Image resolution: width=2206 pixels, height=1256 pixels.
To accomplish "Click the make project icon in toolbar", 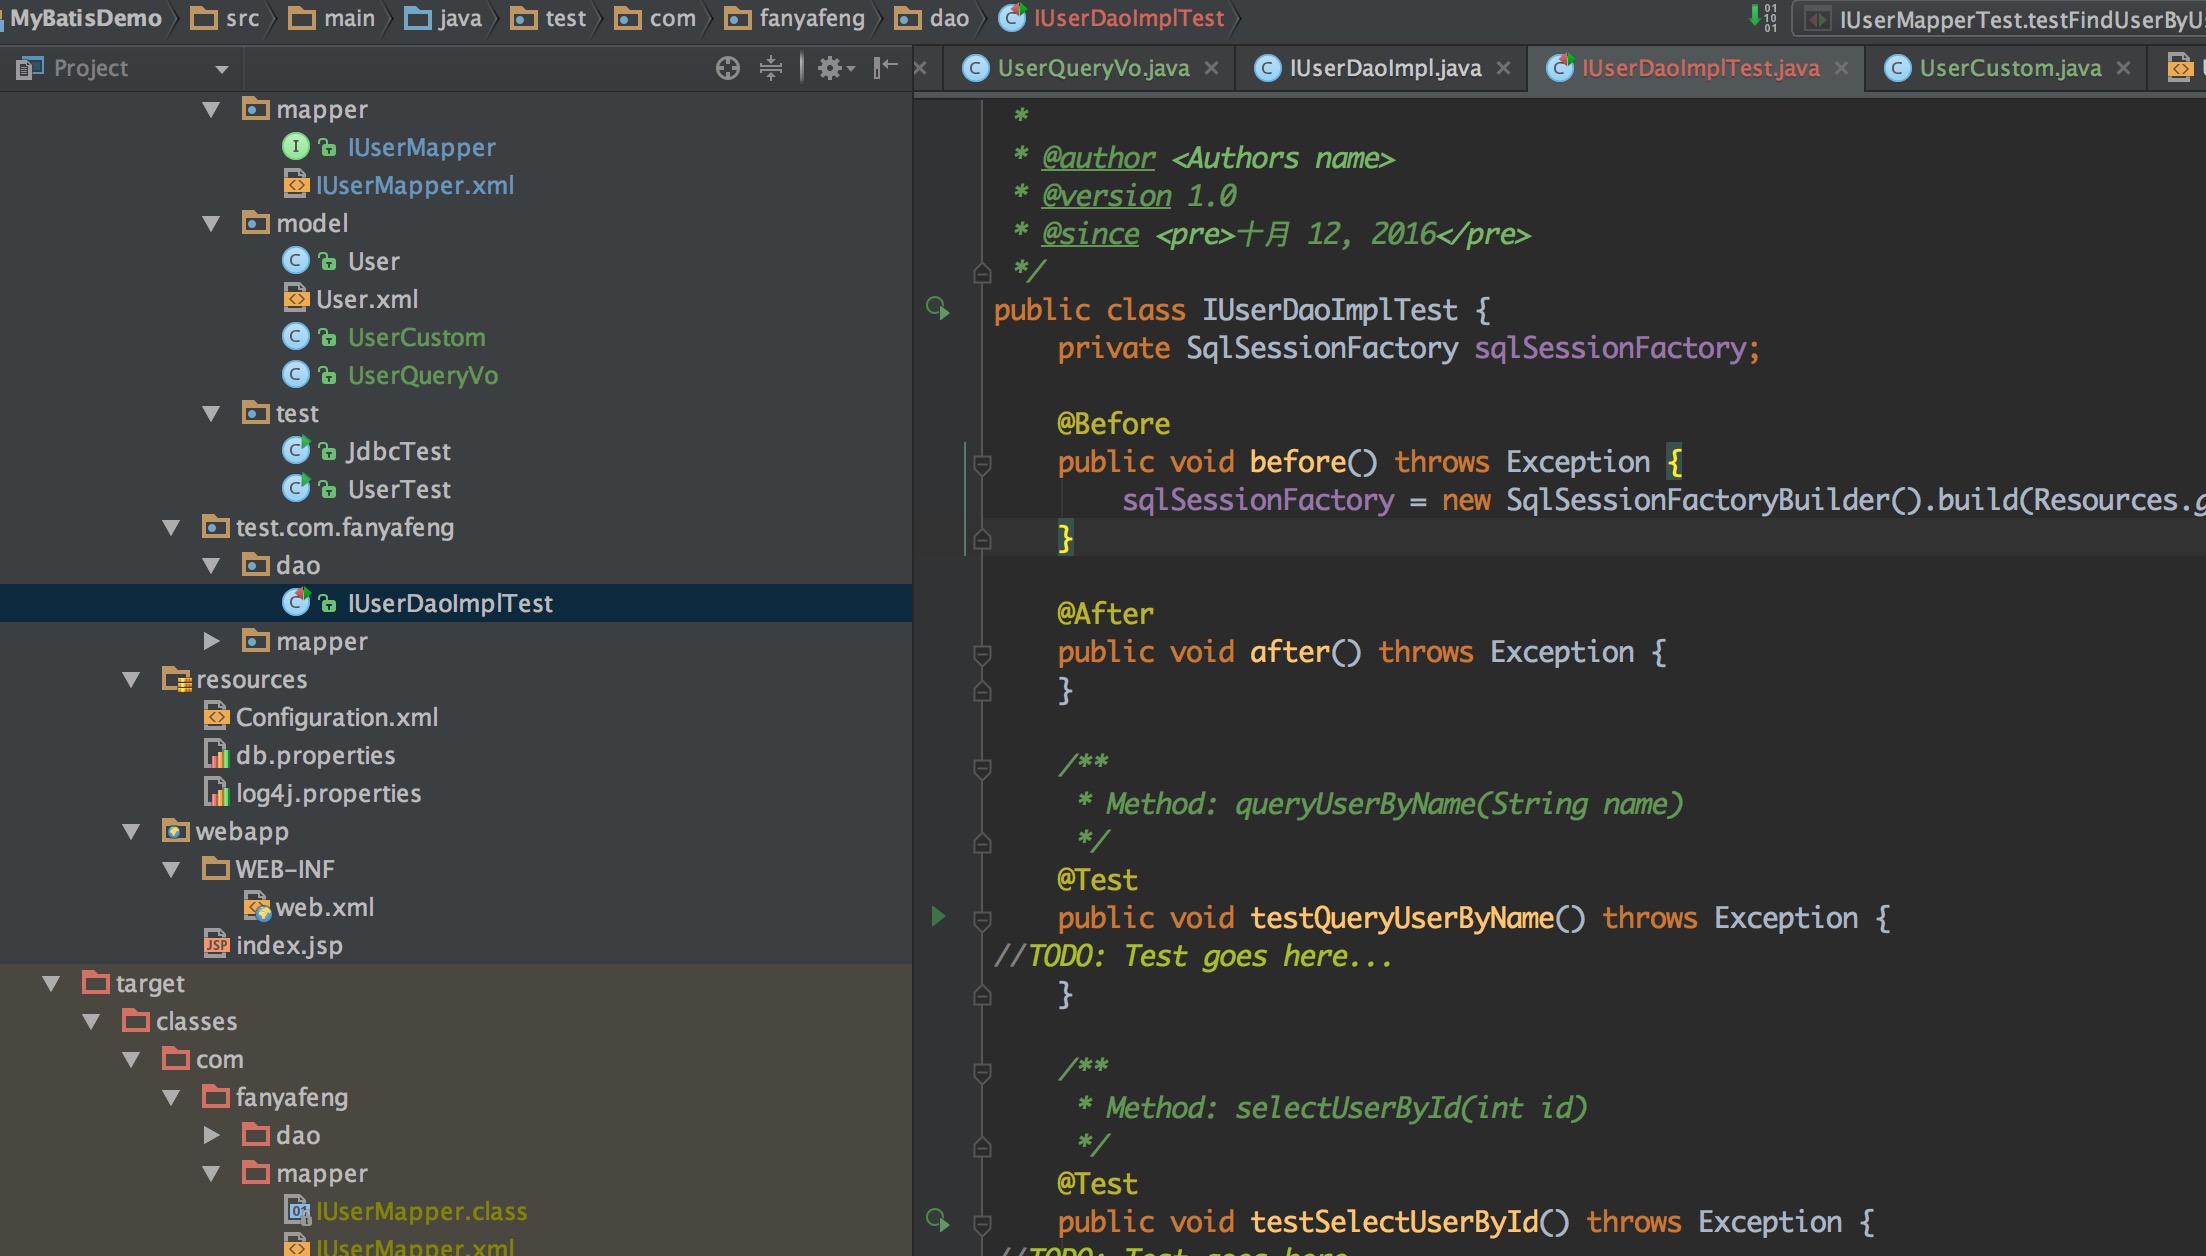I will [x=1762, y=18].
